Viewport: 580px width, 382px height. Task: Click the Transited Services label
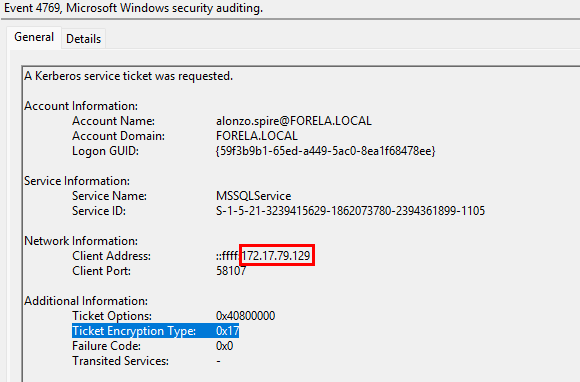coord(120,361)
